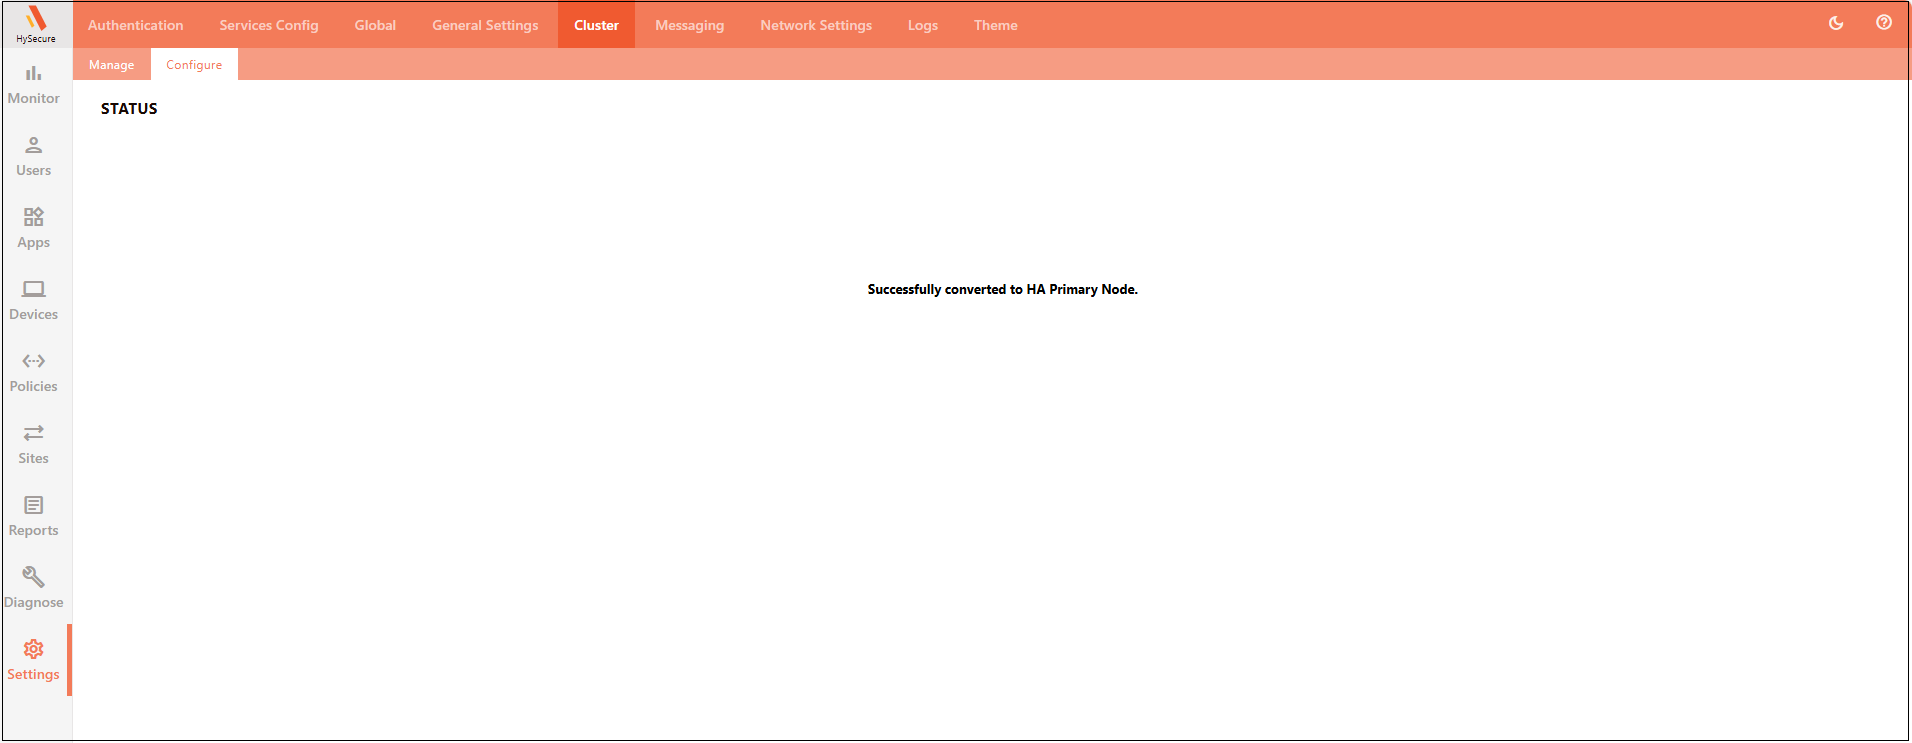This screenshot has height=743, width=1912.
Task: Open the Theme tab
Action: 995,25
